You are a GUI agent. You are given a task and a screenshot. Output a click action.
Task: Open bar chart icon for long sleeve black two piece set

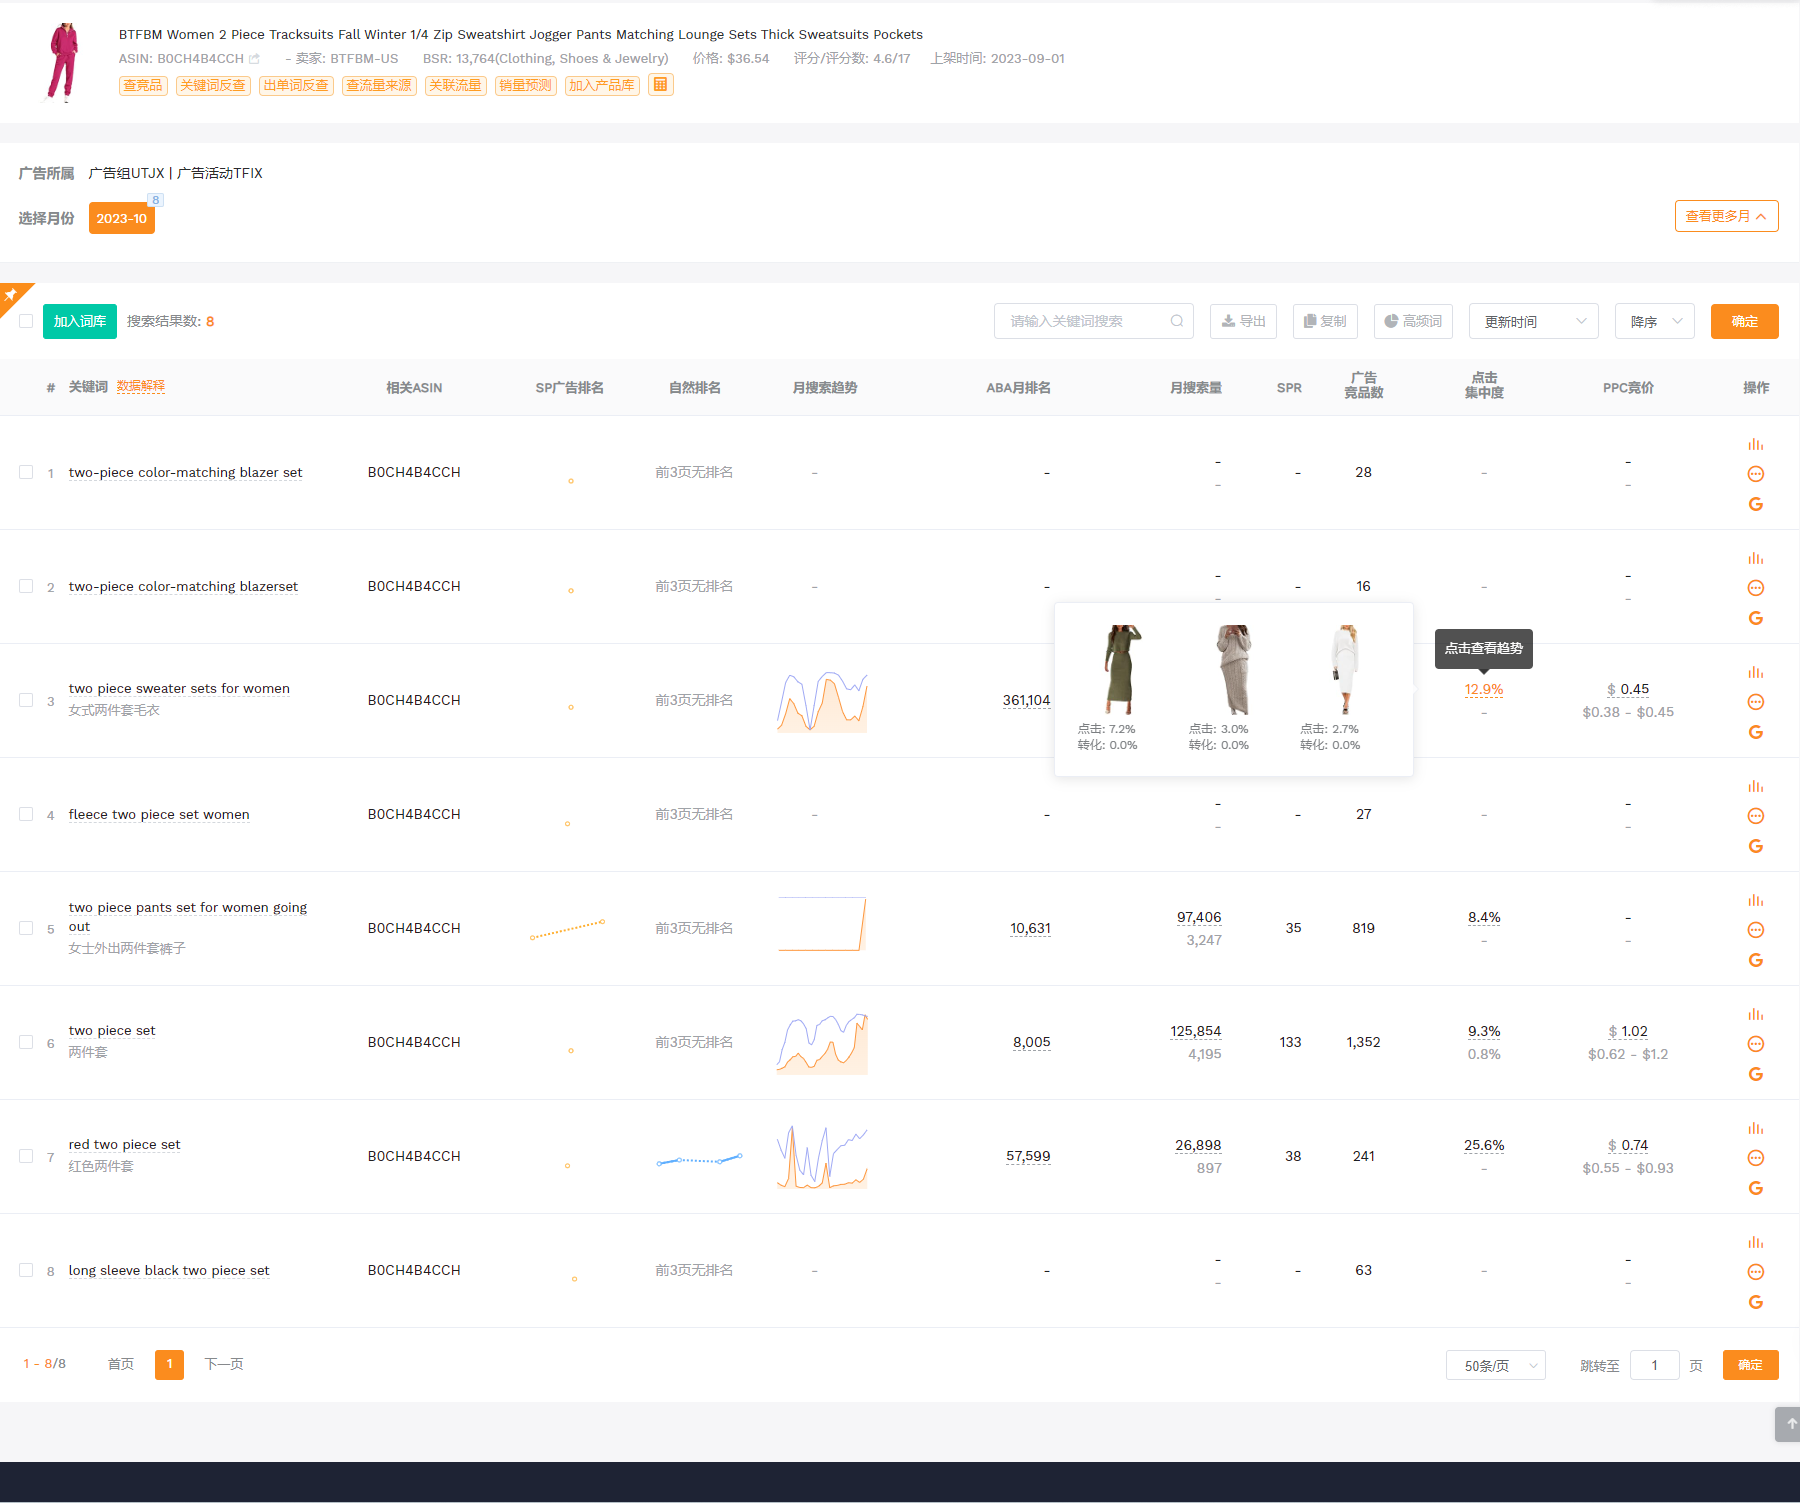[1755, 1243]
